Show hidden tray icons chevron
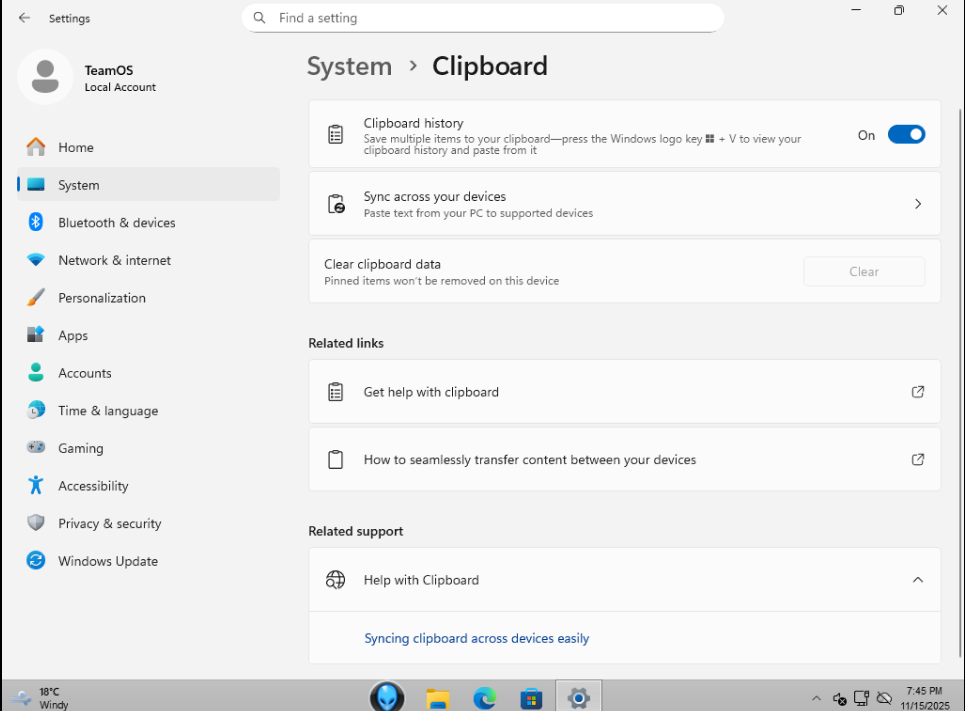This screenshot has height=711, width=965. (816, 698)
